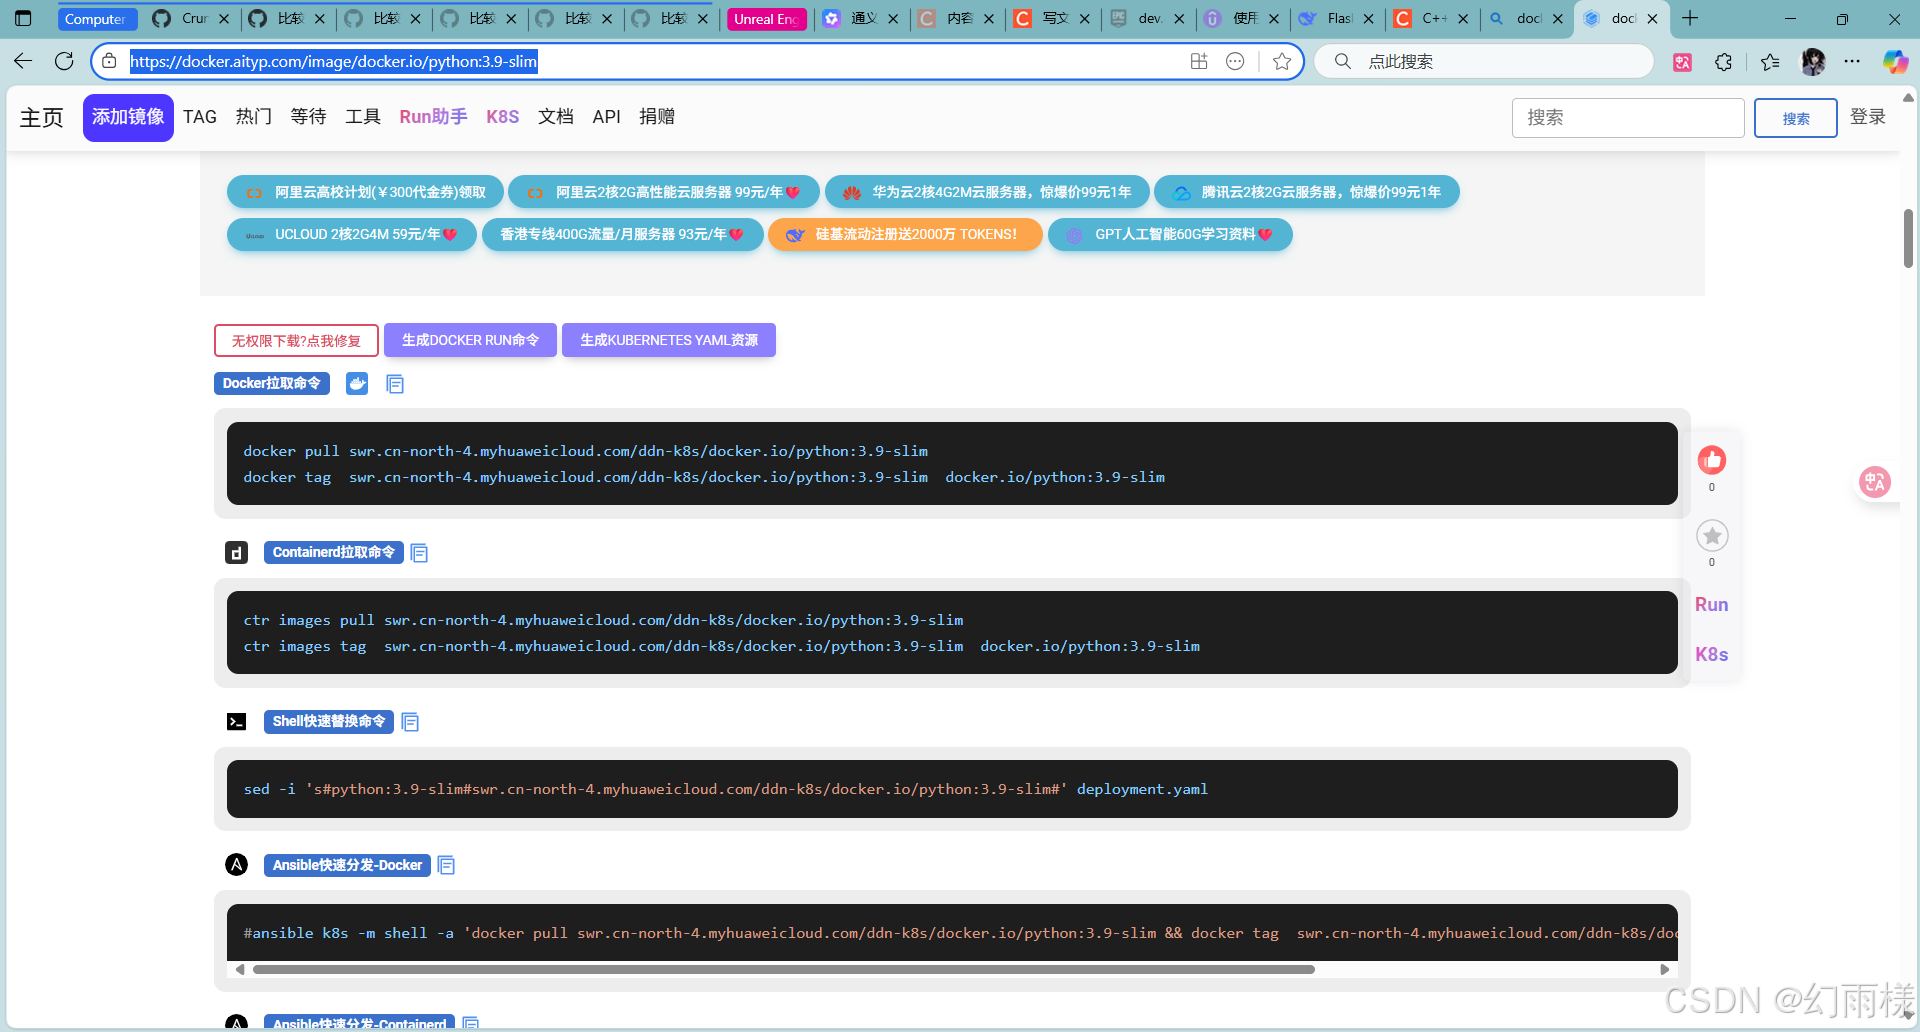Open 阿里云高校计划 promo link
The image size is (1920, 1032).
click(365, 192)
